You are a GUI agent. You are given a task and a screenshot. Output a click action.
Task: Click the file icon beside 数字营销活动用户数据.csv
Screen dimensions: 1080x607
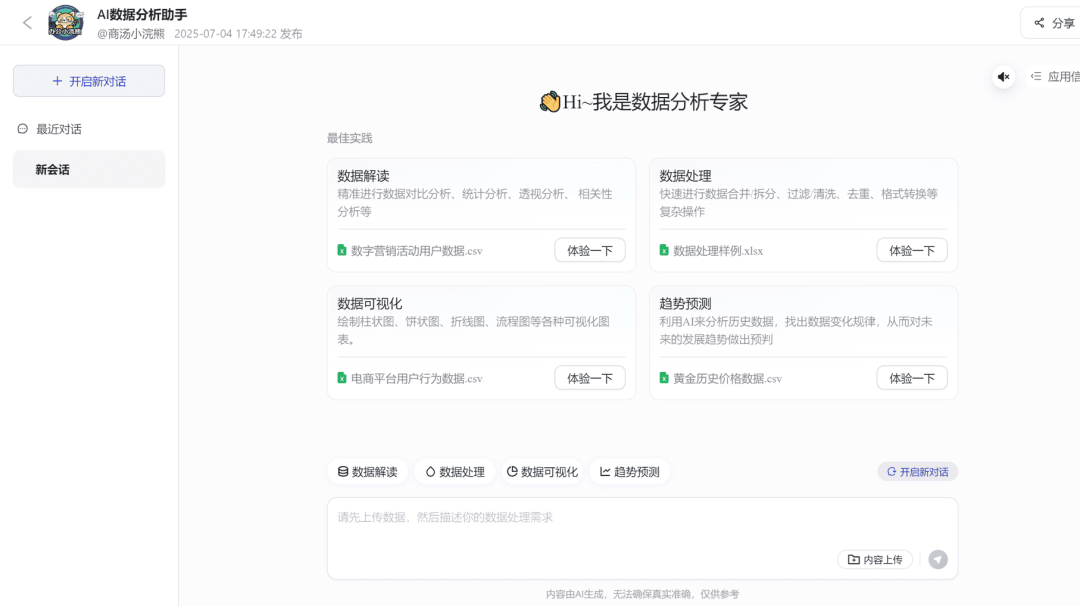click(x=342, y=250)
